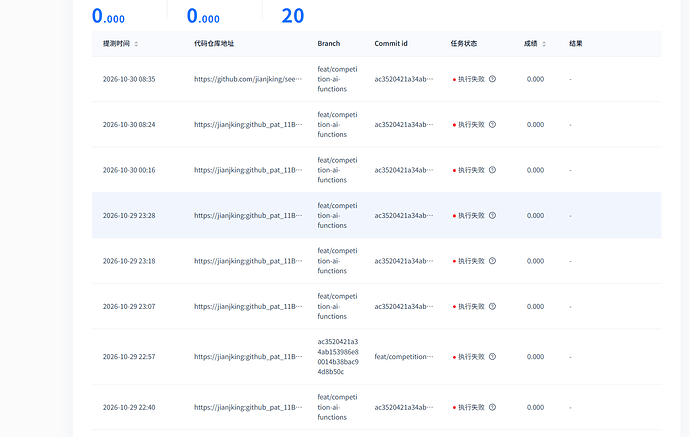Screen dimensions: 690x437
Task: Click the Commit id column header
Action: (391, 44)
